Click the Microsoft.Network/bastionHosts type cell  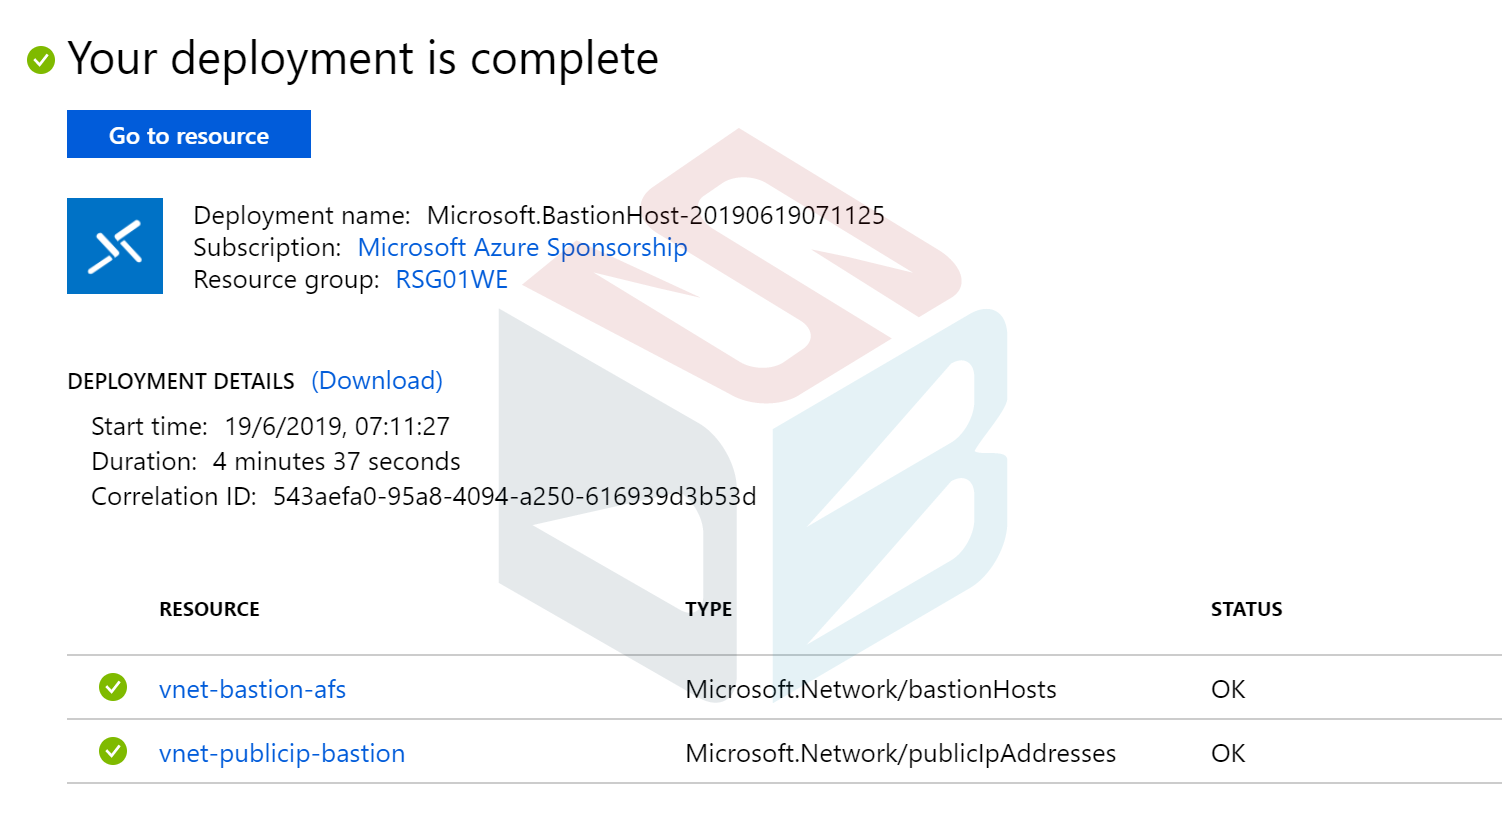click(871, 689)
